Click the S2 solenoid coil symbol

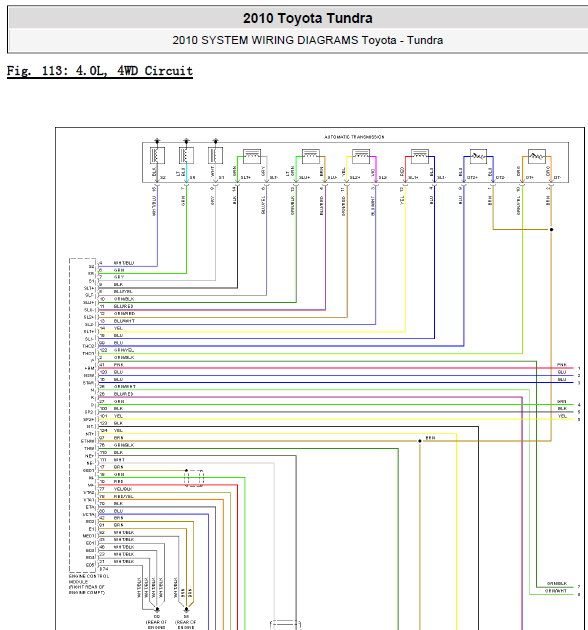click(157, 155)
